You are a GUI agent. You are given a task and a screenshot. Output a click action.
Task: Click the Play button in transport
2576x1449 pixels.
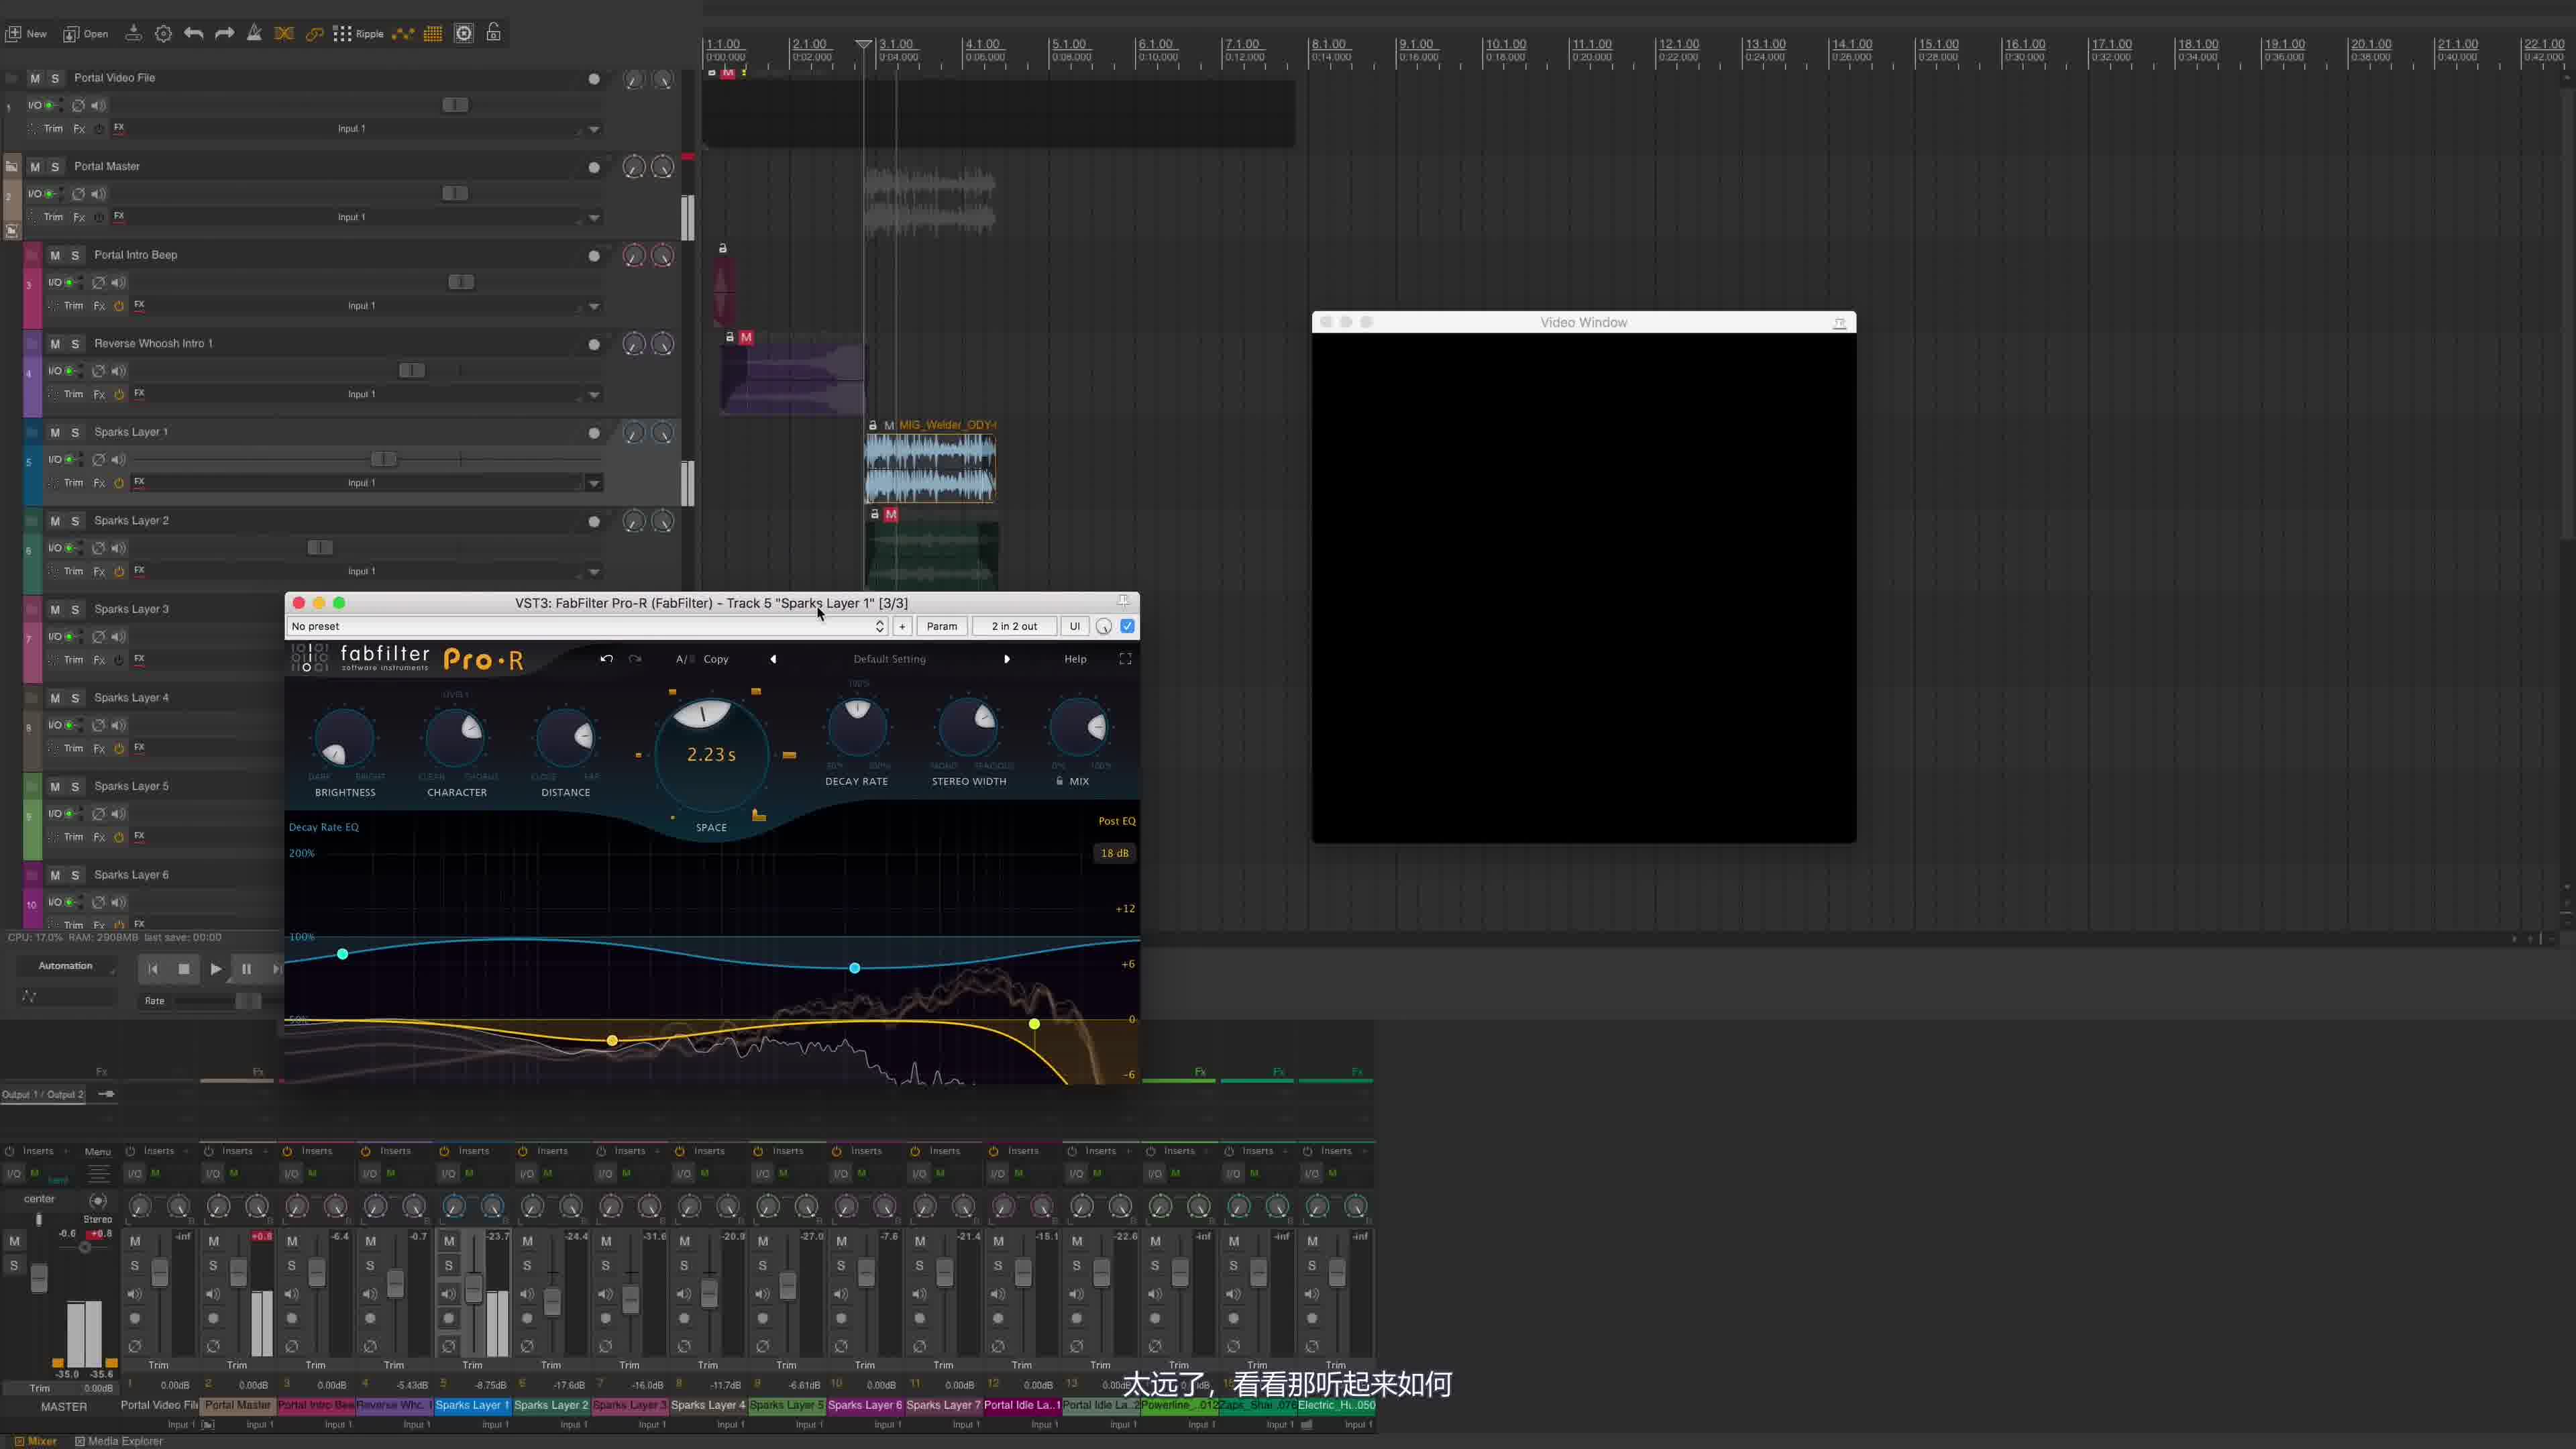point(215,969)
